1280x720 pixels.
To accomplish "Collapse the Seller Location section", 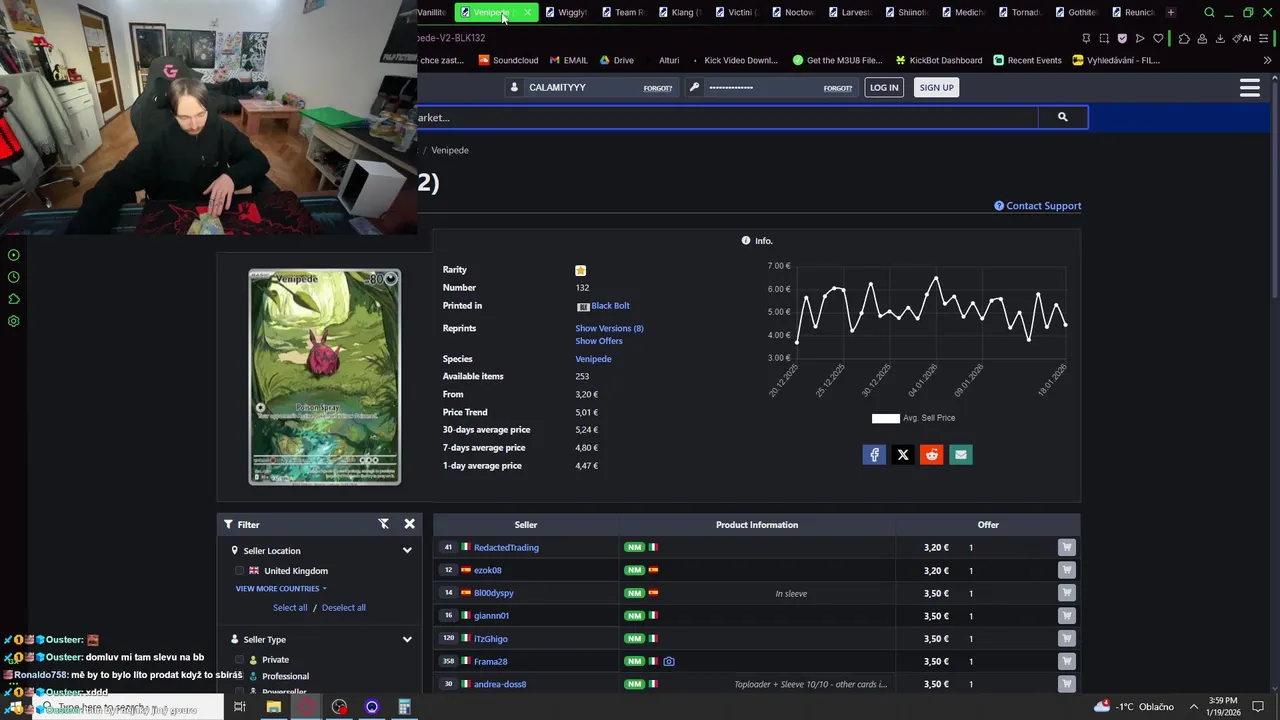I will 407,551.
